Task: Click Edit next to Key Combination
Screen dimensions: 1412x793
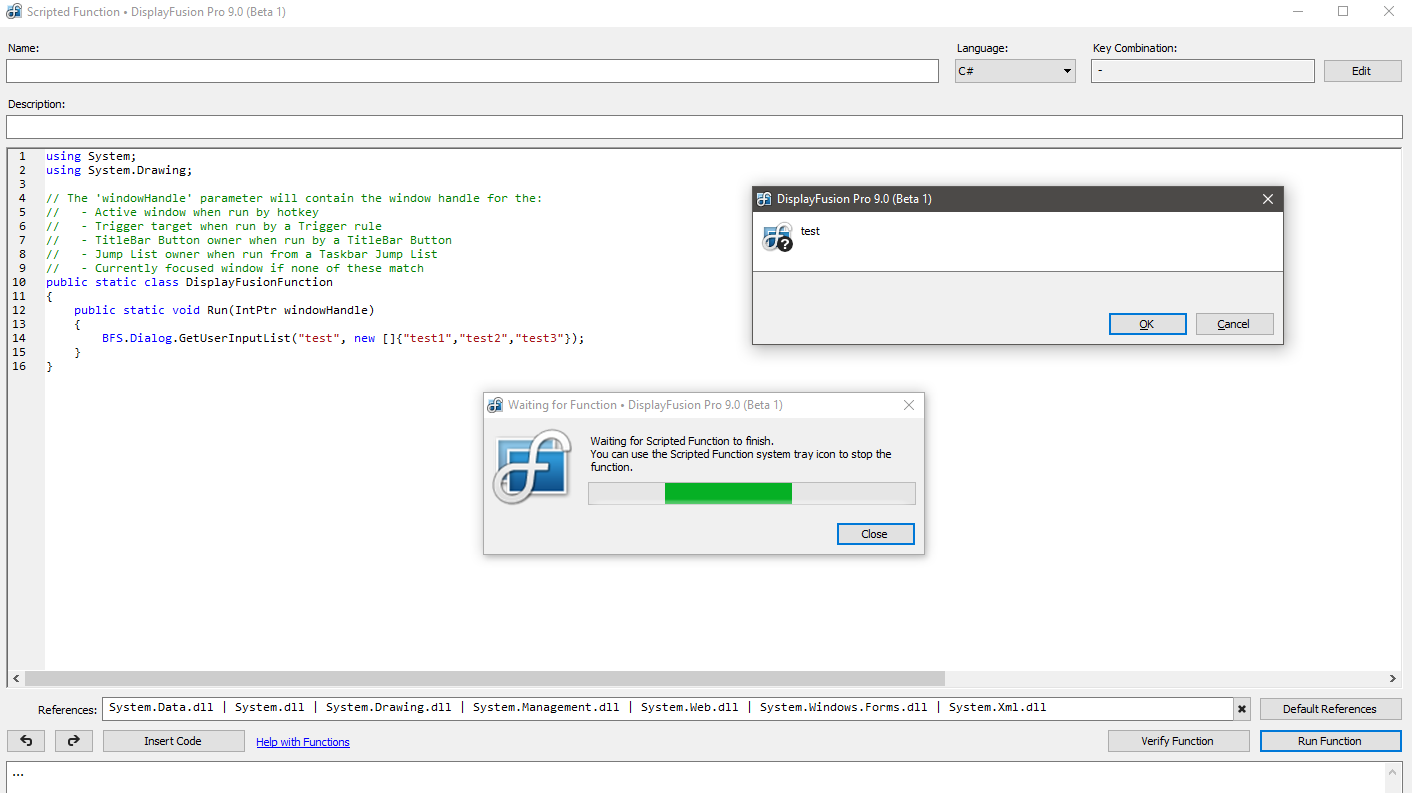Action: 1361,71
